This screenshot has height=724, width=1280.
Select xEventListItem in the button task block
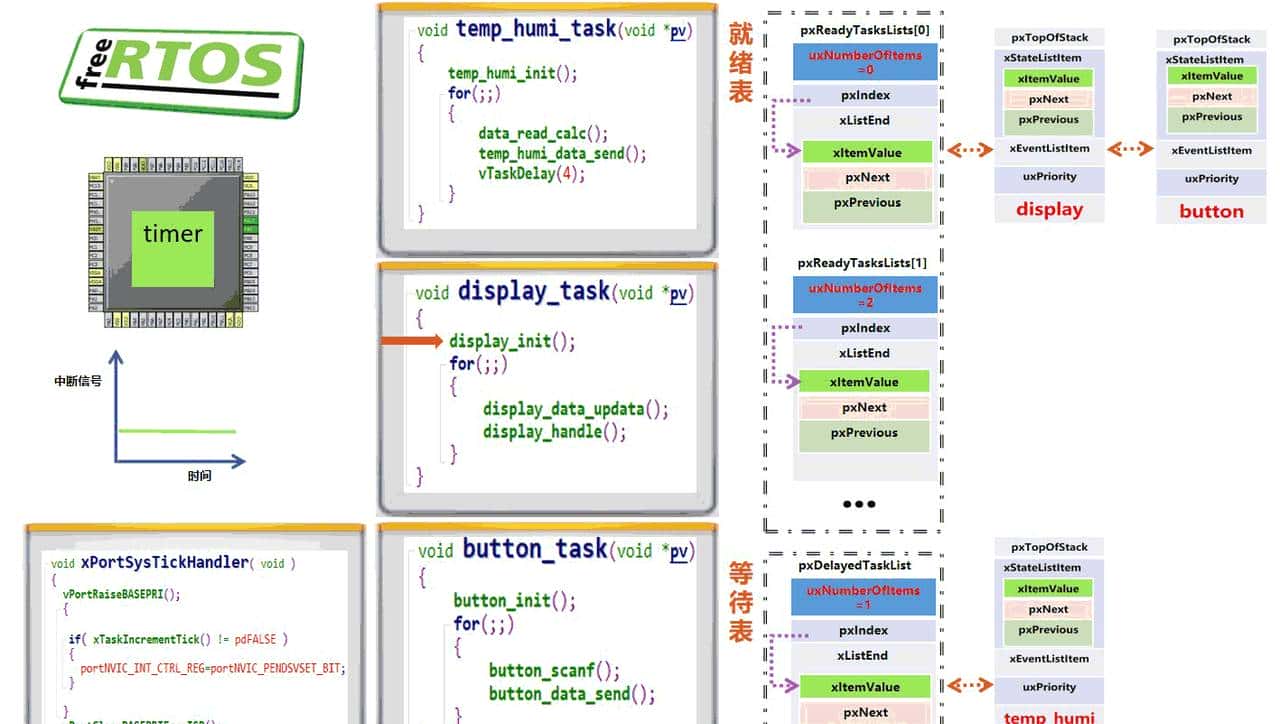tap(1212, 151)
